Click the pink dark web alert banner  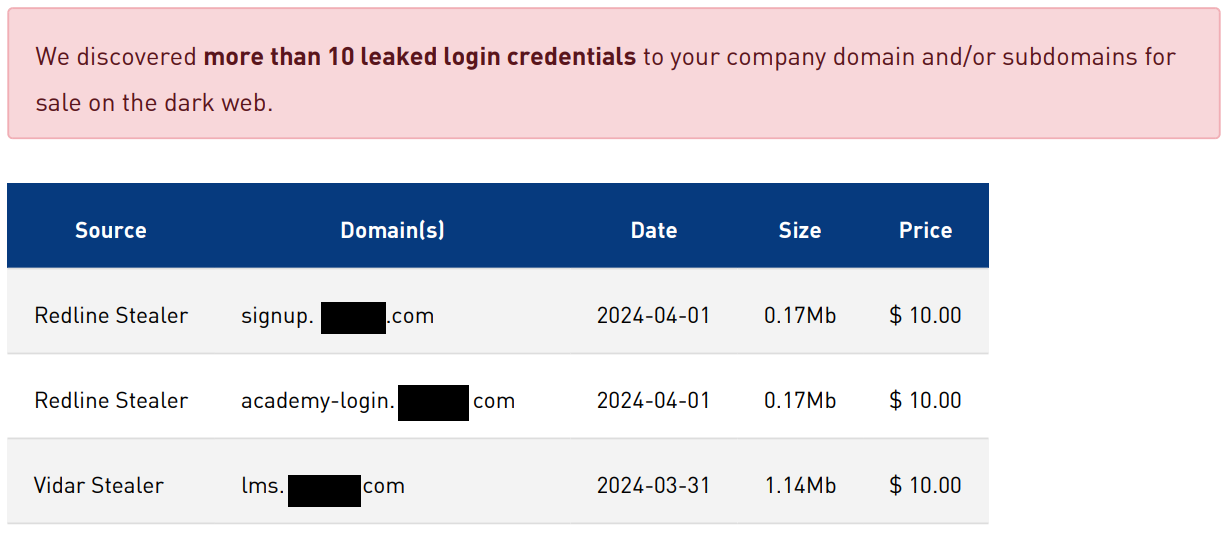click(614, 73)
